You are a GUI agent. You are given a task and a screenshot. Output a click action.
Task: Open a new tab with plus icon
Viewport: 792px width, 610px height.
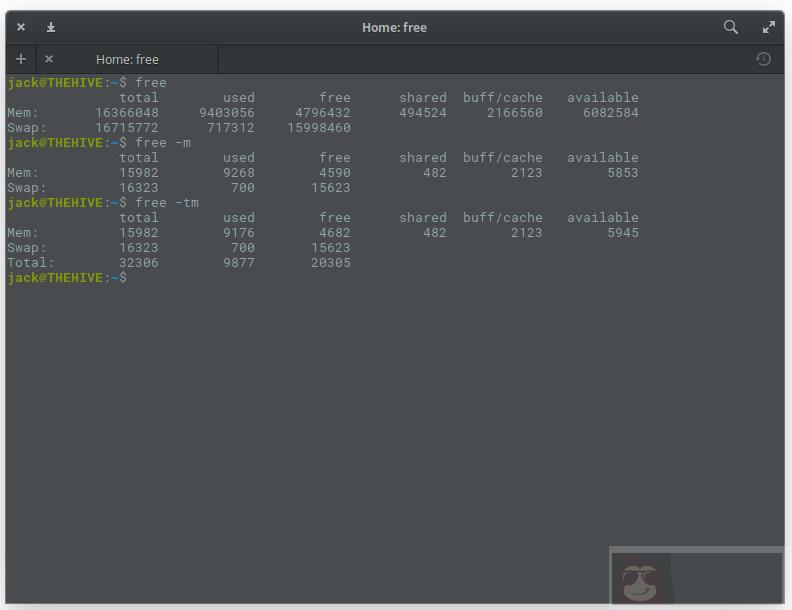tap(21, 59)
